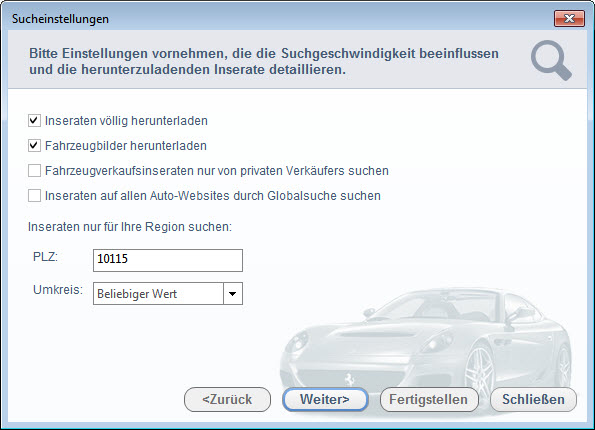
Task: Click the Ferrari car background image
Action: point(426,348)
